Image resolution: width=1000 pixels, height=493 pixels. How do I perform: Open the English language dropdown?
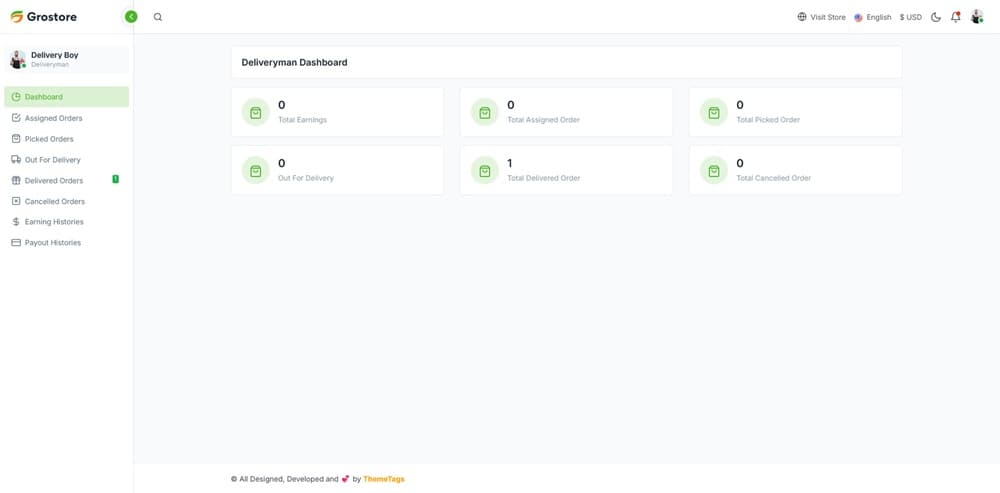[x=873, y=17]
